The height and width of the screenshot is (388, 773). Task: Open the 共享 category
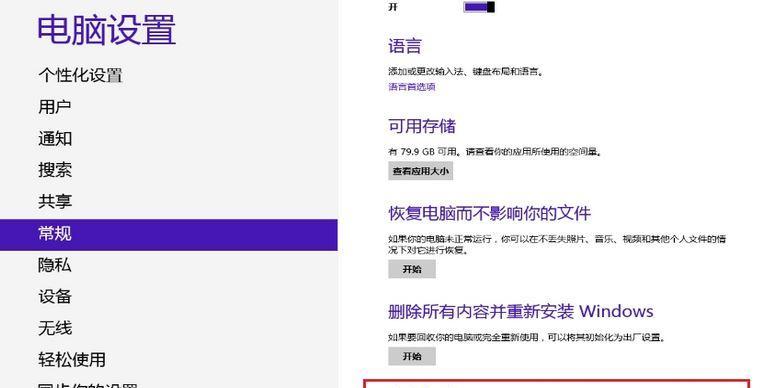(x=55, y=202)
